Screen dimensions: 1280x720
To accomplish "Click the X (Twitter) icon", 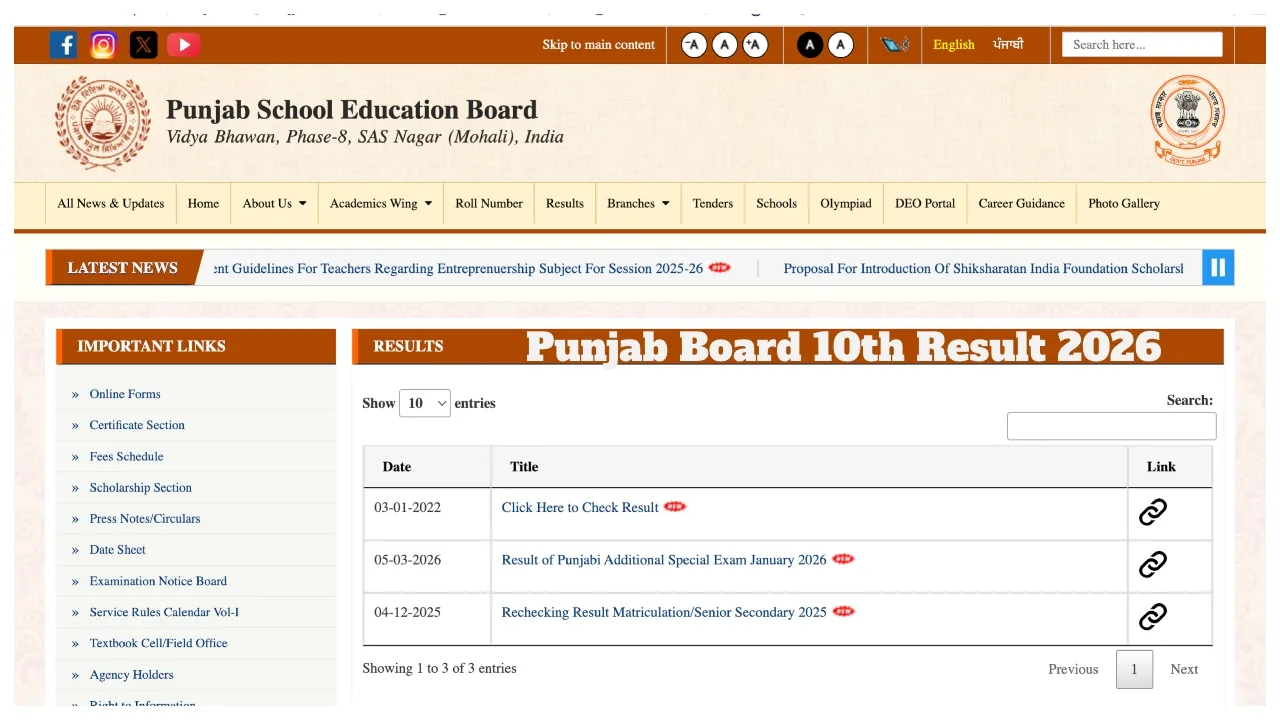I will [x=144, y=45].
